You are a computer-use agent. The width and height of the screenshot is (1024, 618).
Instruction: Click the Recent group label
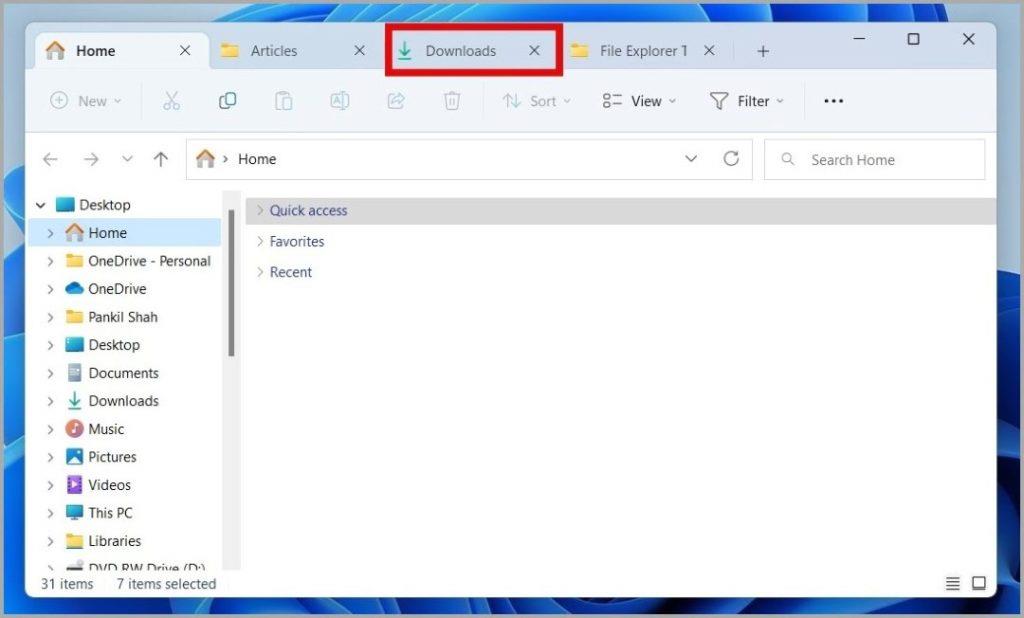point(291,272)
